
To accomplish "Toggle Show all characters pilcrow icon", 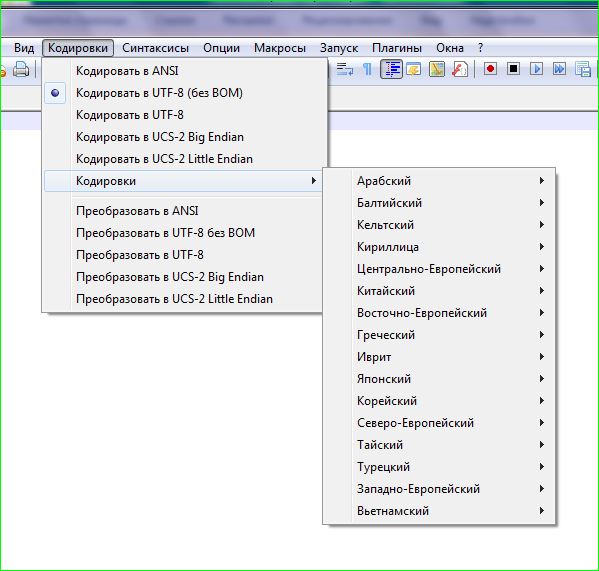I will (x=367, y=69).
